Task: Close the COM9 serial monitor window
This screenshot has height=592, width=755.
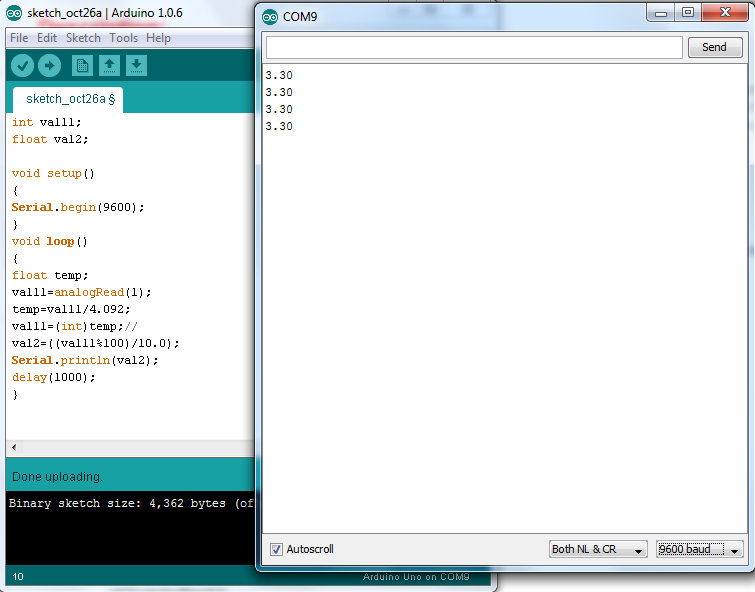Action: click(x=725, y=13)
